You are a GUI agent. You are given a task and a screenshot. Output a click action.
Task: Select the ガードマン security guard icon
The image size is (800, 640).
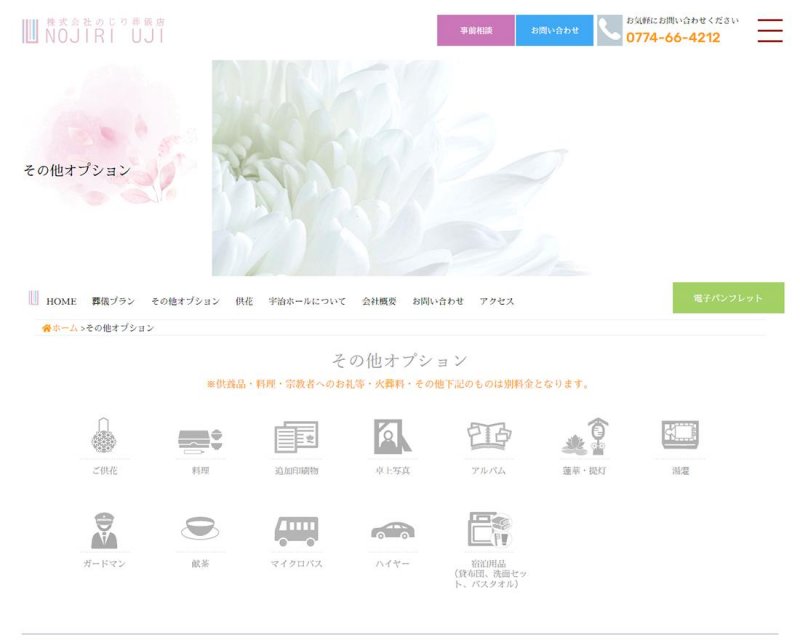coord(104,530)
